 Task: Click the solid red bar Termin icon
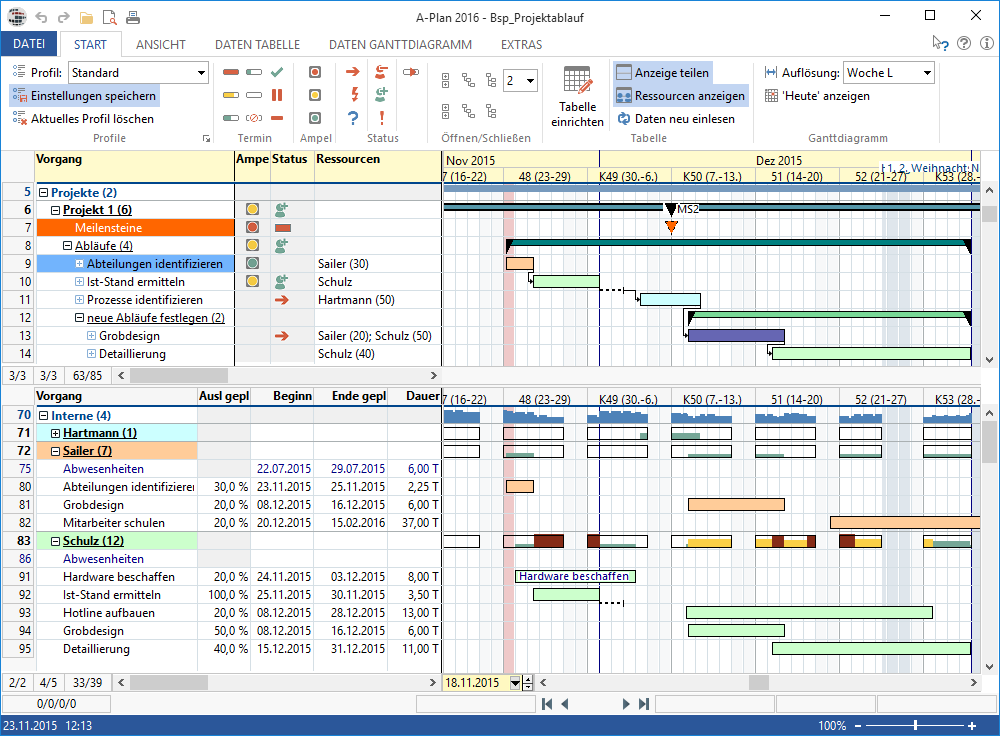[231, 72]
